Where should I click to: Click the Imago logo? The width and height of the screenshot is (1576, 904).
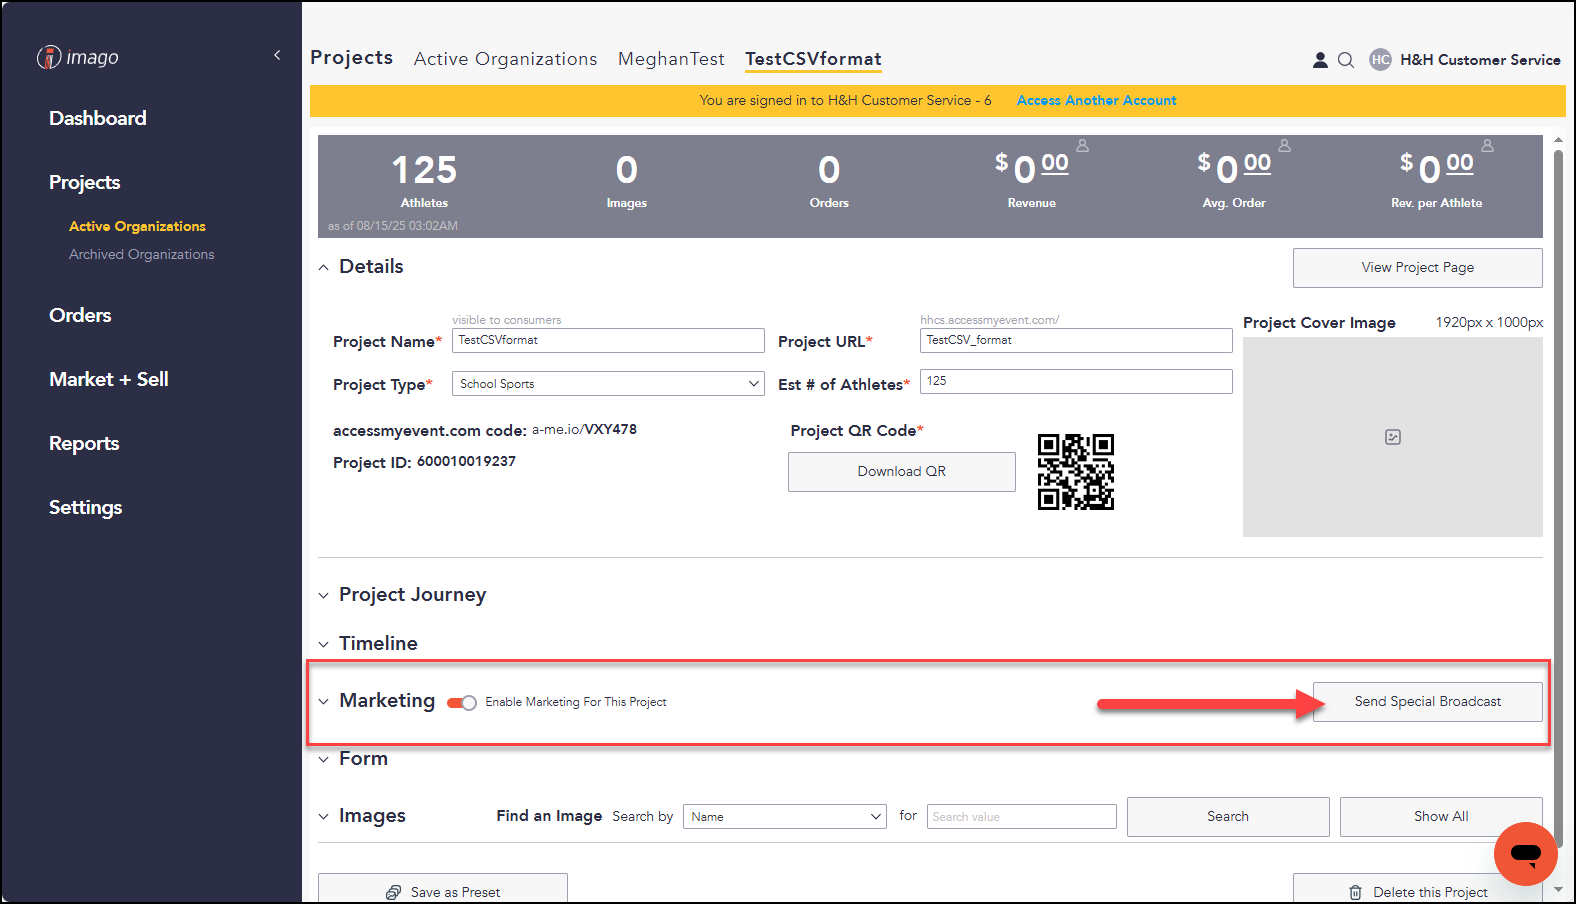pyautogui.click(x=78, y=57)
